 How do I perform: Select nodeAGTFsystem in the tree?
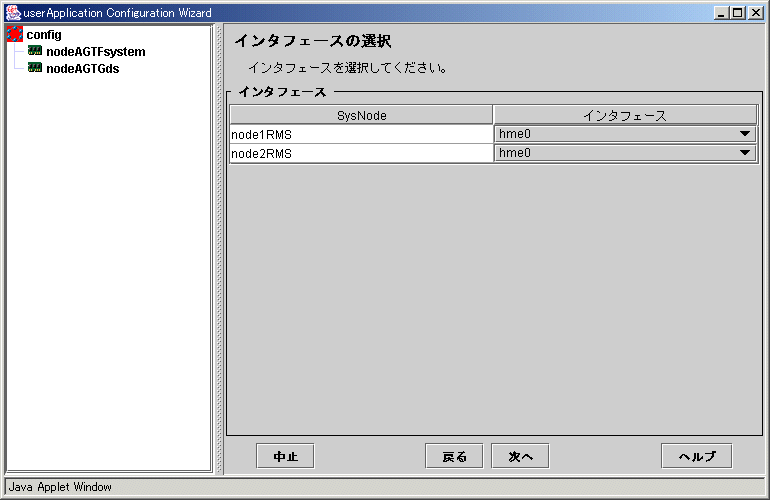point(96,52)
